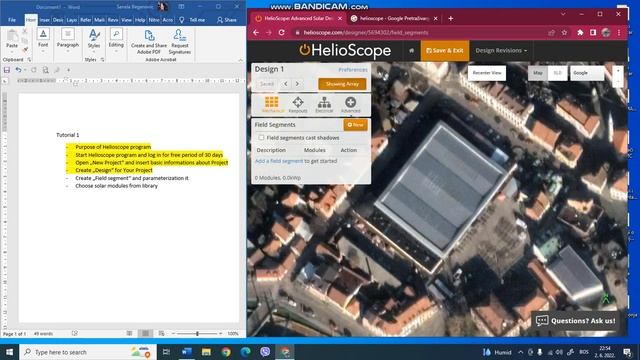
Task: Open the File tab in Word
Action: [x=12, y=20]
